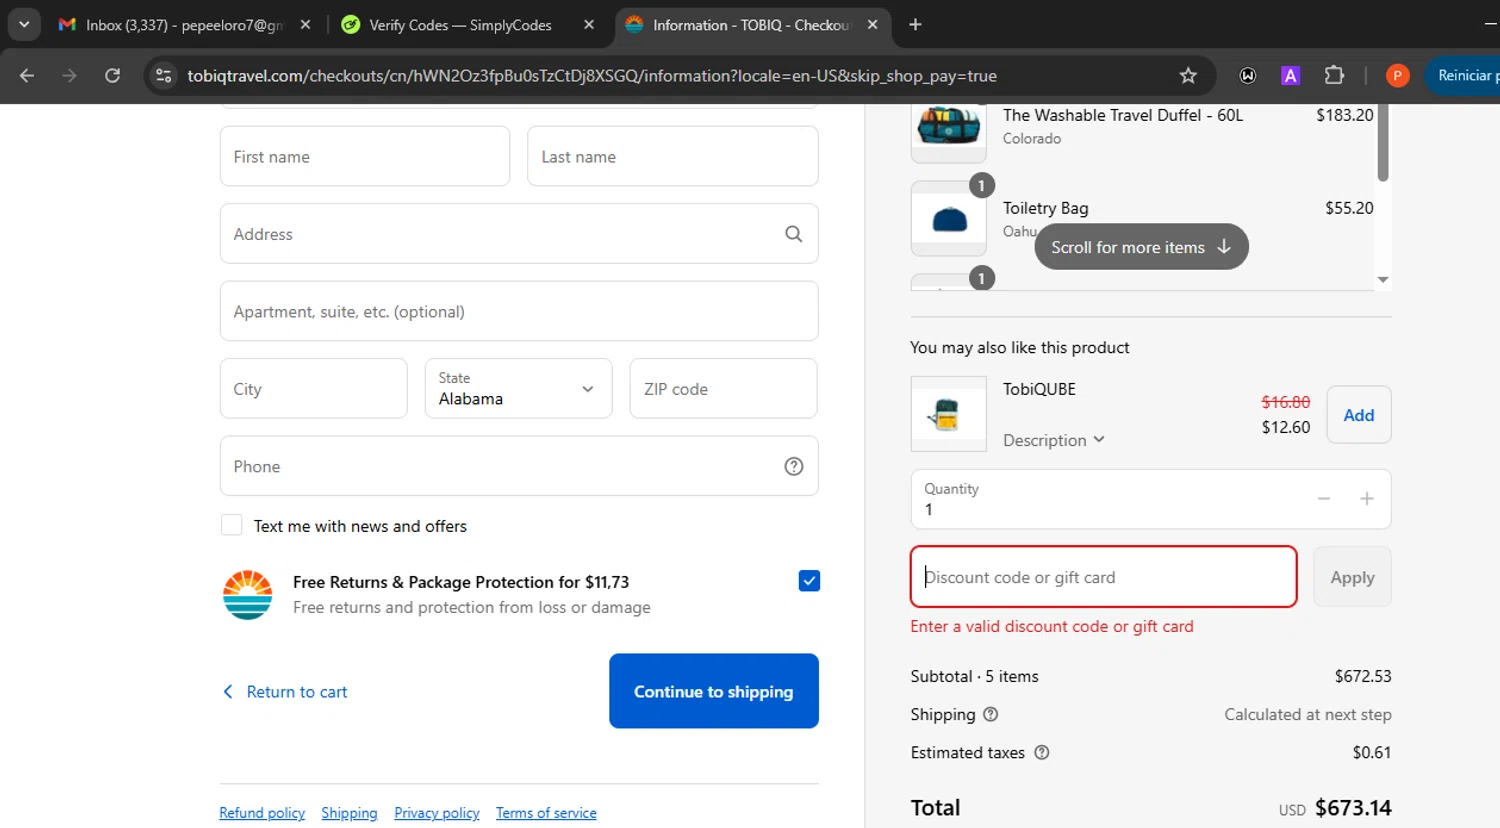
Task: Click the cart items scrollbar thumb
Action: [1383, 143]
